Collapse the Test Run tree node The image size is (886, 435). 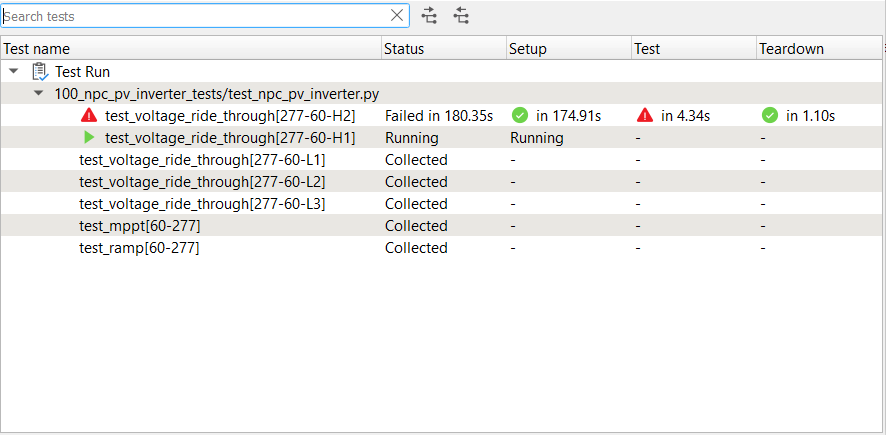point(13,72)
